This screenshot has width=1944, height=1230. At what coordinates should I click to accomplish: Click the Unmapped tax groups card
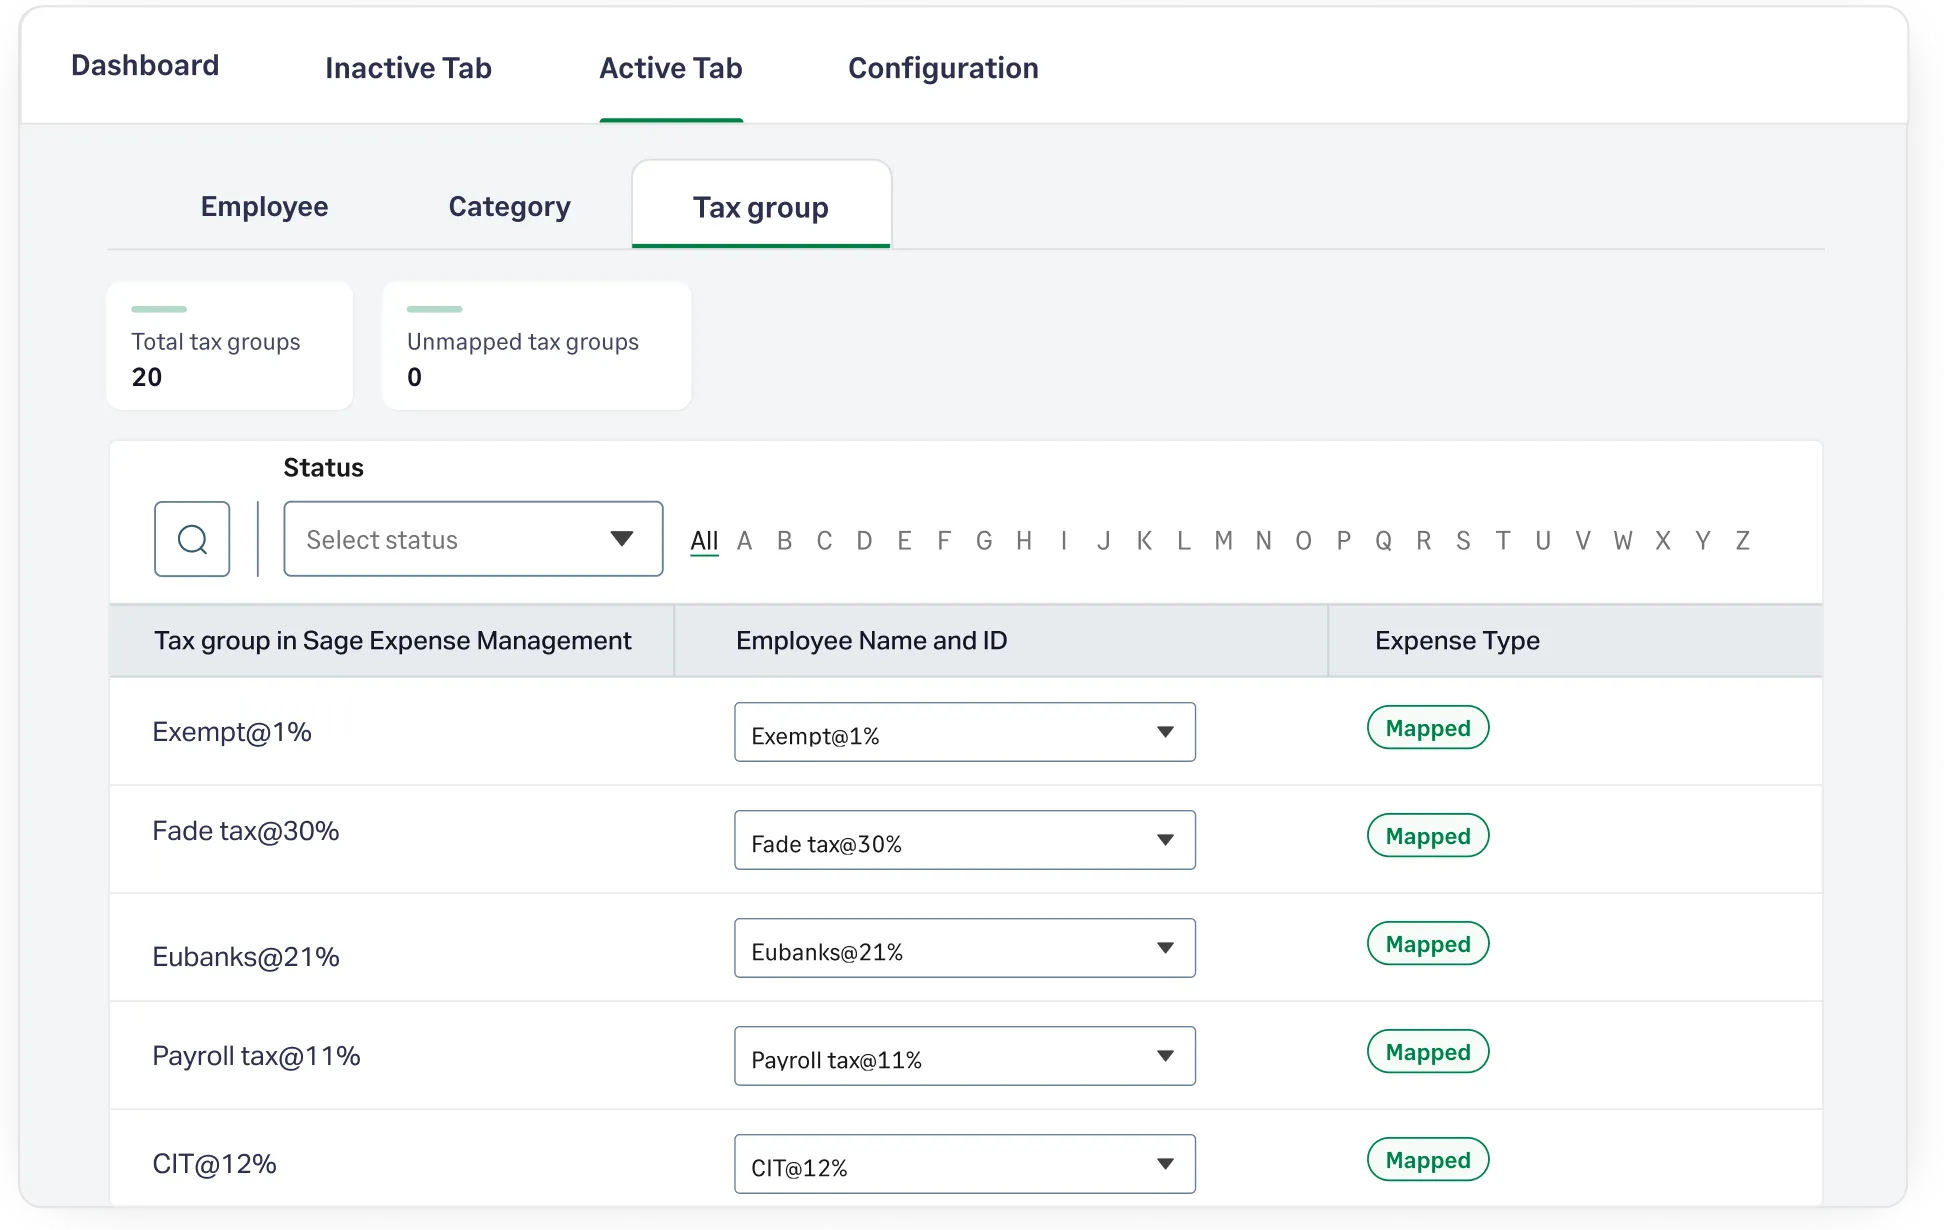click(x=536, y=346)
